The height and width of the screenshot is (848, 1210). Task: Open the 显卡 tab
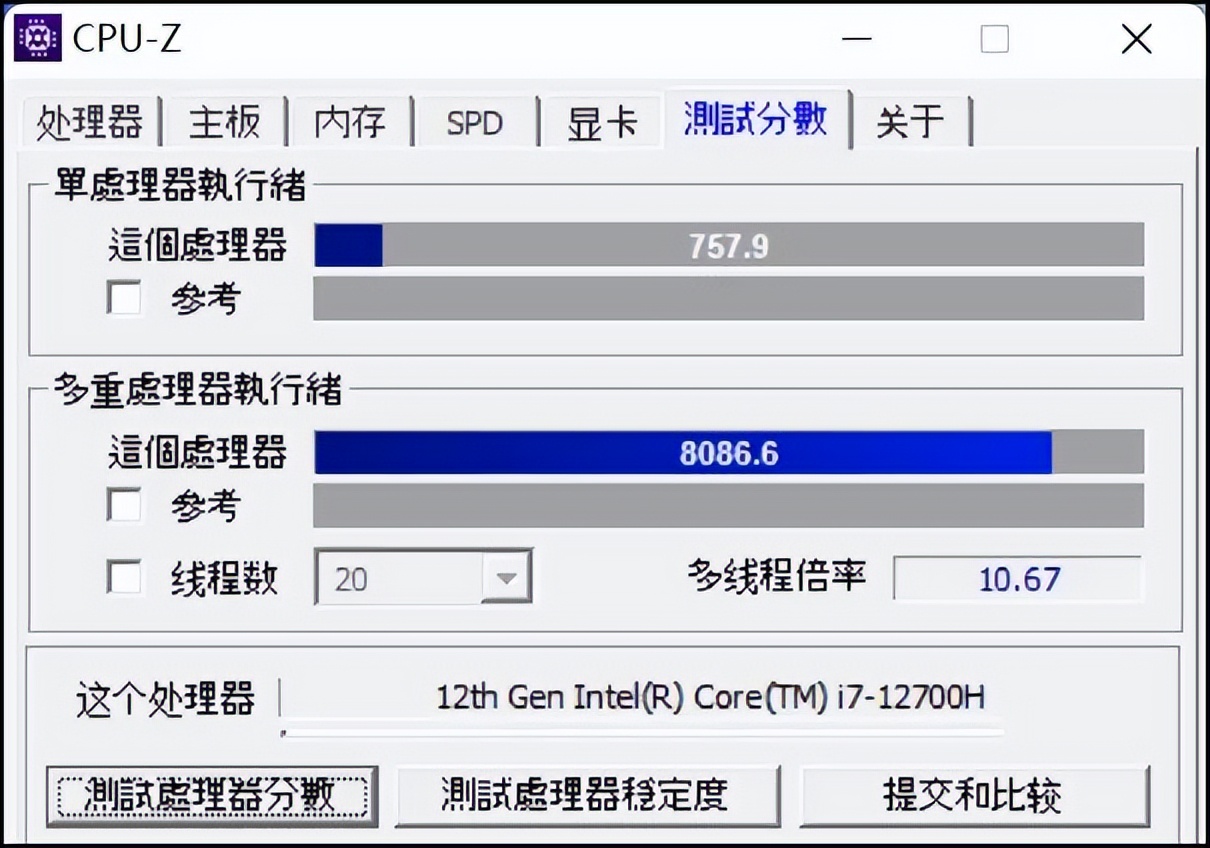(x=601, y=122)
